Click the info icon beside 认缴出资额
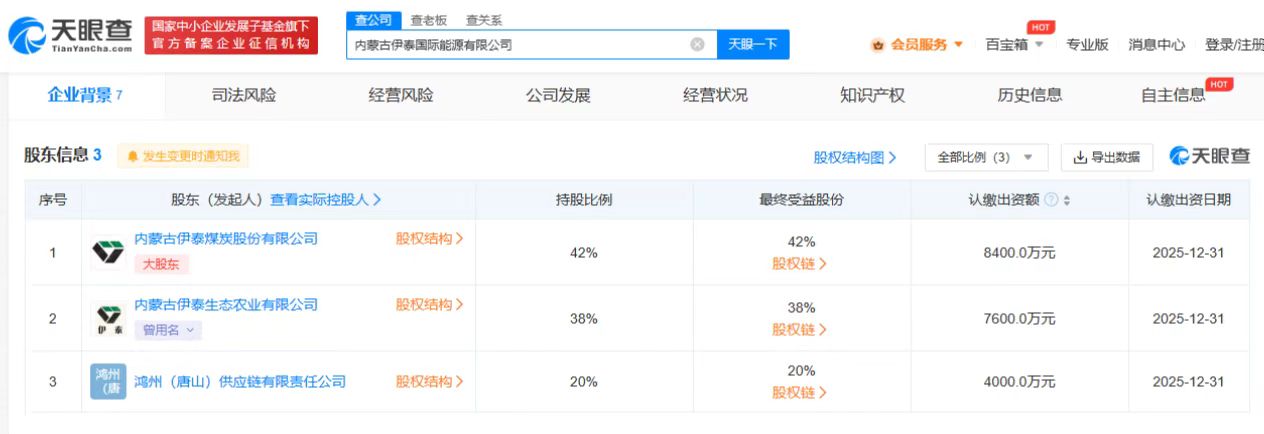 tap(1051, 200)
